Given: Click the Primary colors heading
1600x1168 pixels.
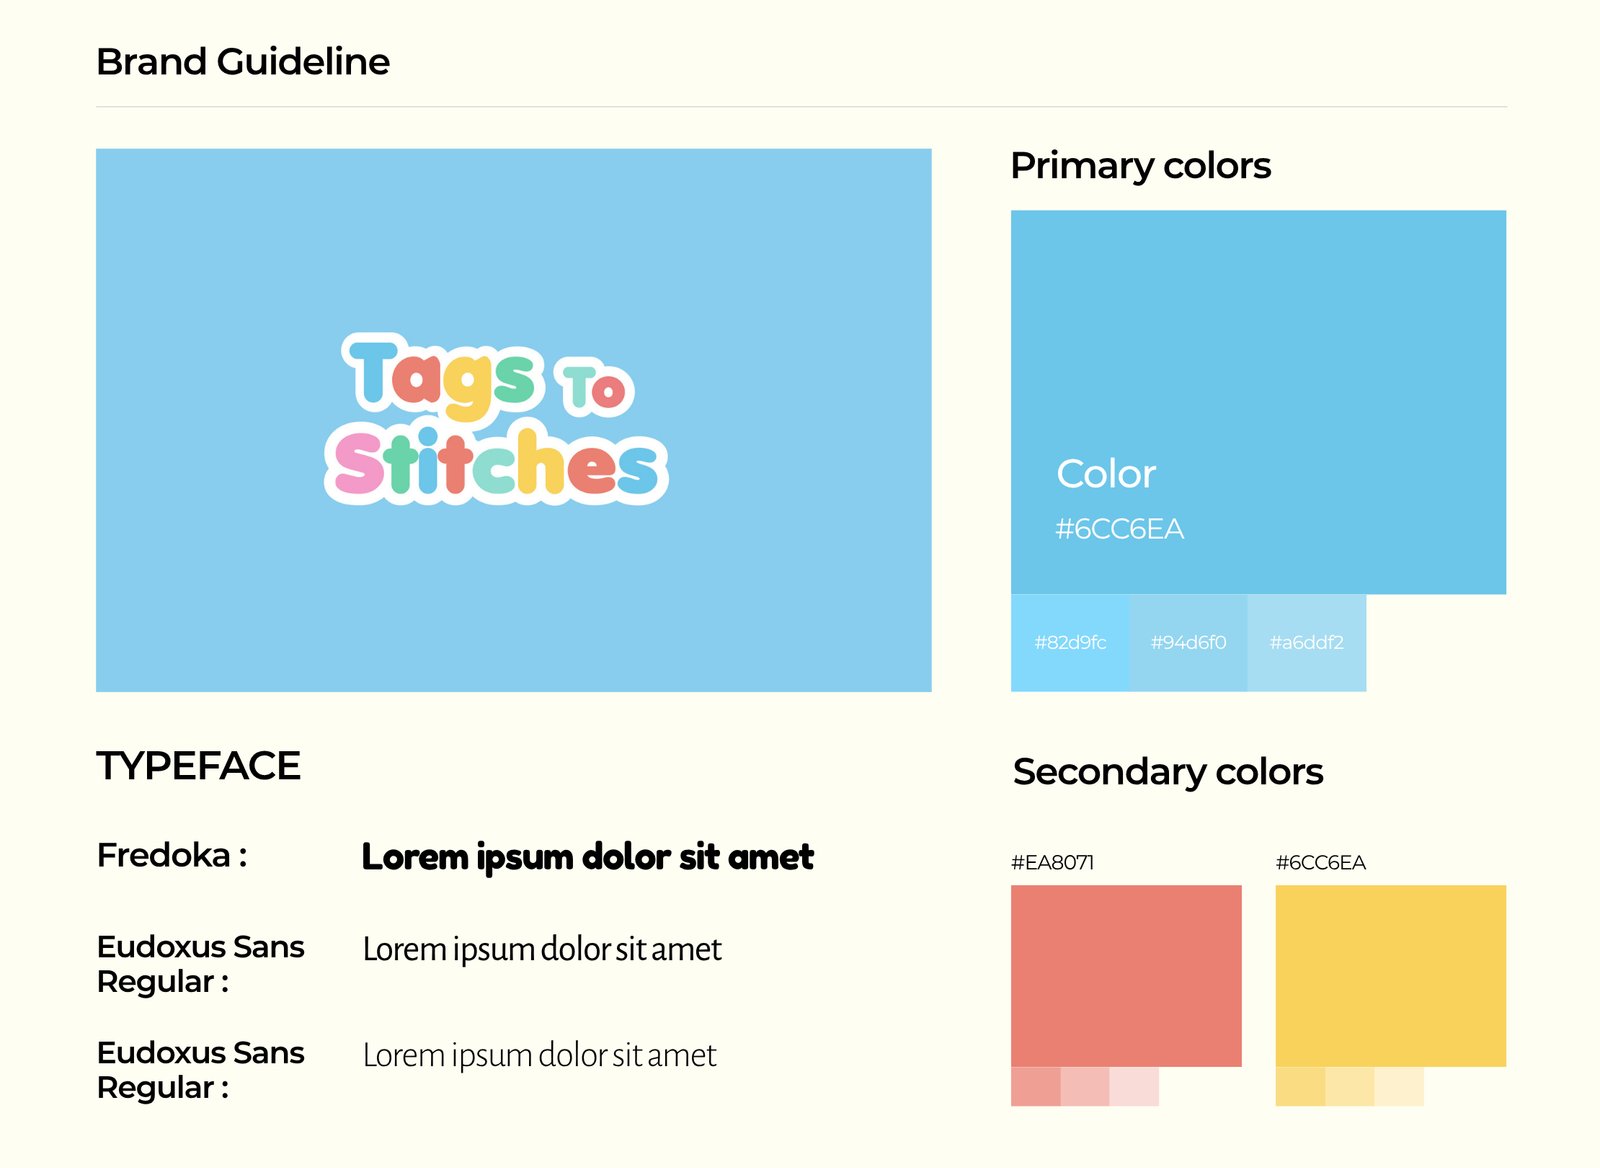Looking at the screenshot, I should 1140,166.
